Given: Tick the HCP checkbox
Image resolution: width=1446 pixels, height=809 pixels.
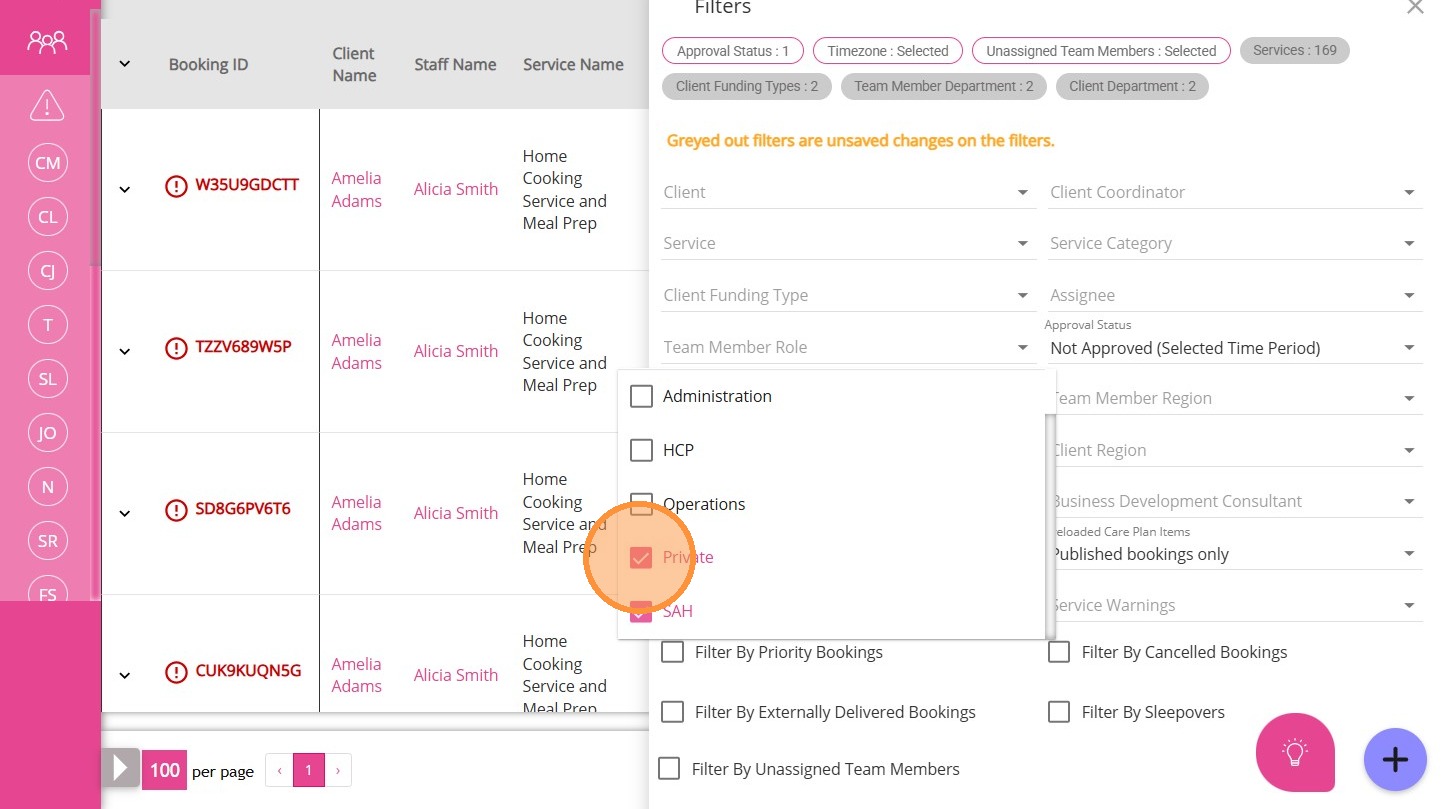Looking at the screenshot, I should [641, 451].
